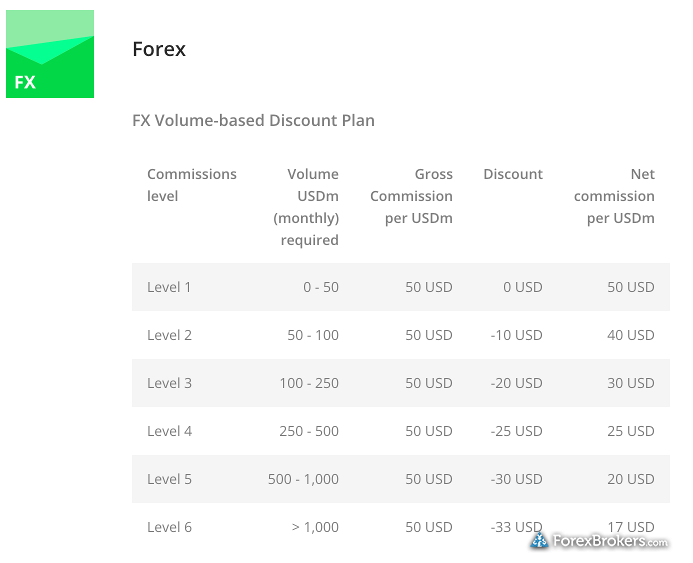Viewport: 693px width, 563px height.
Task: Click the ForexBrokers.com watermark logo
Action: click(x=599, y=540)
